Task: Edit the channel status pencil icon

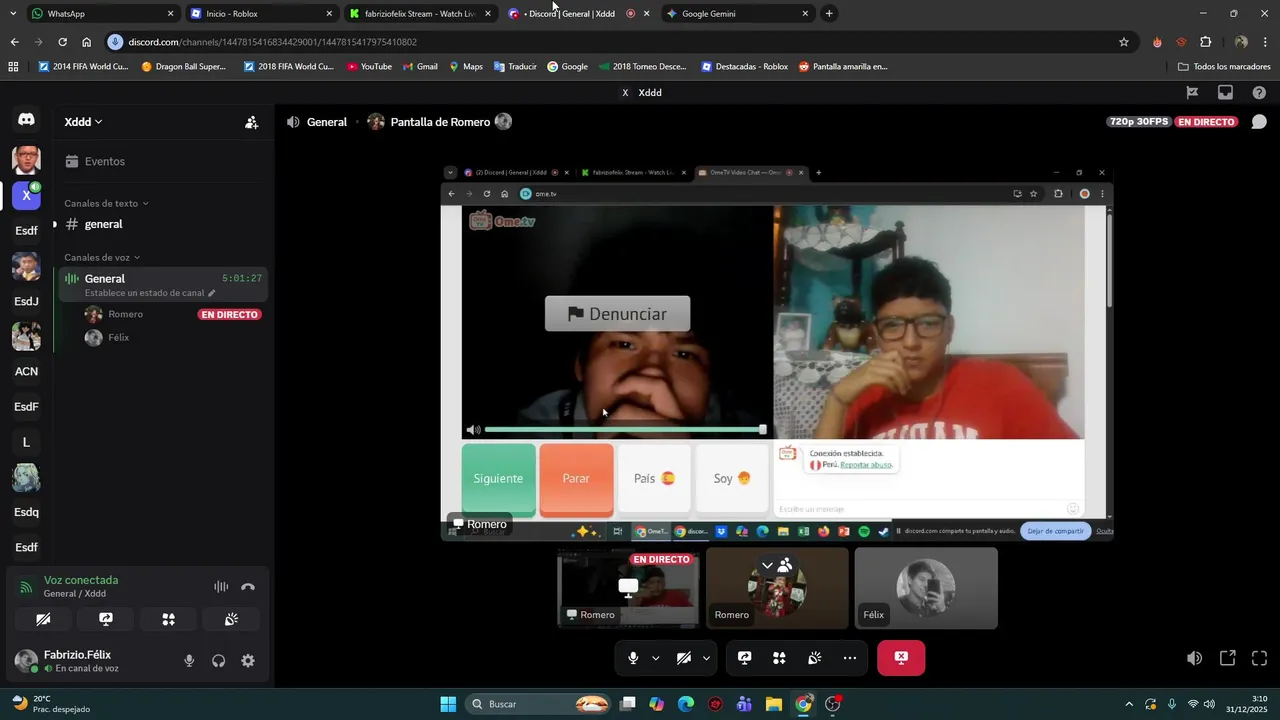Action: point(211,293)
